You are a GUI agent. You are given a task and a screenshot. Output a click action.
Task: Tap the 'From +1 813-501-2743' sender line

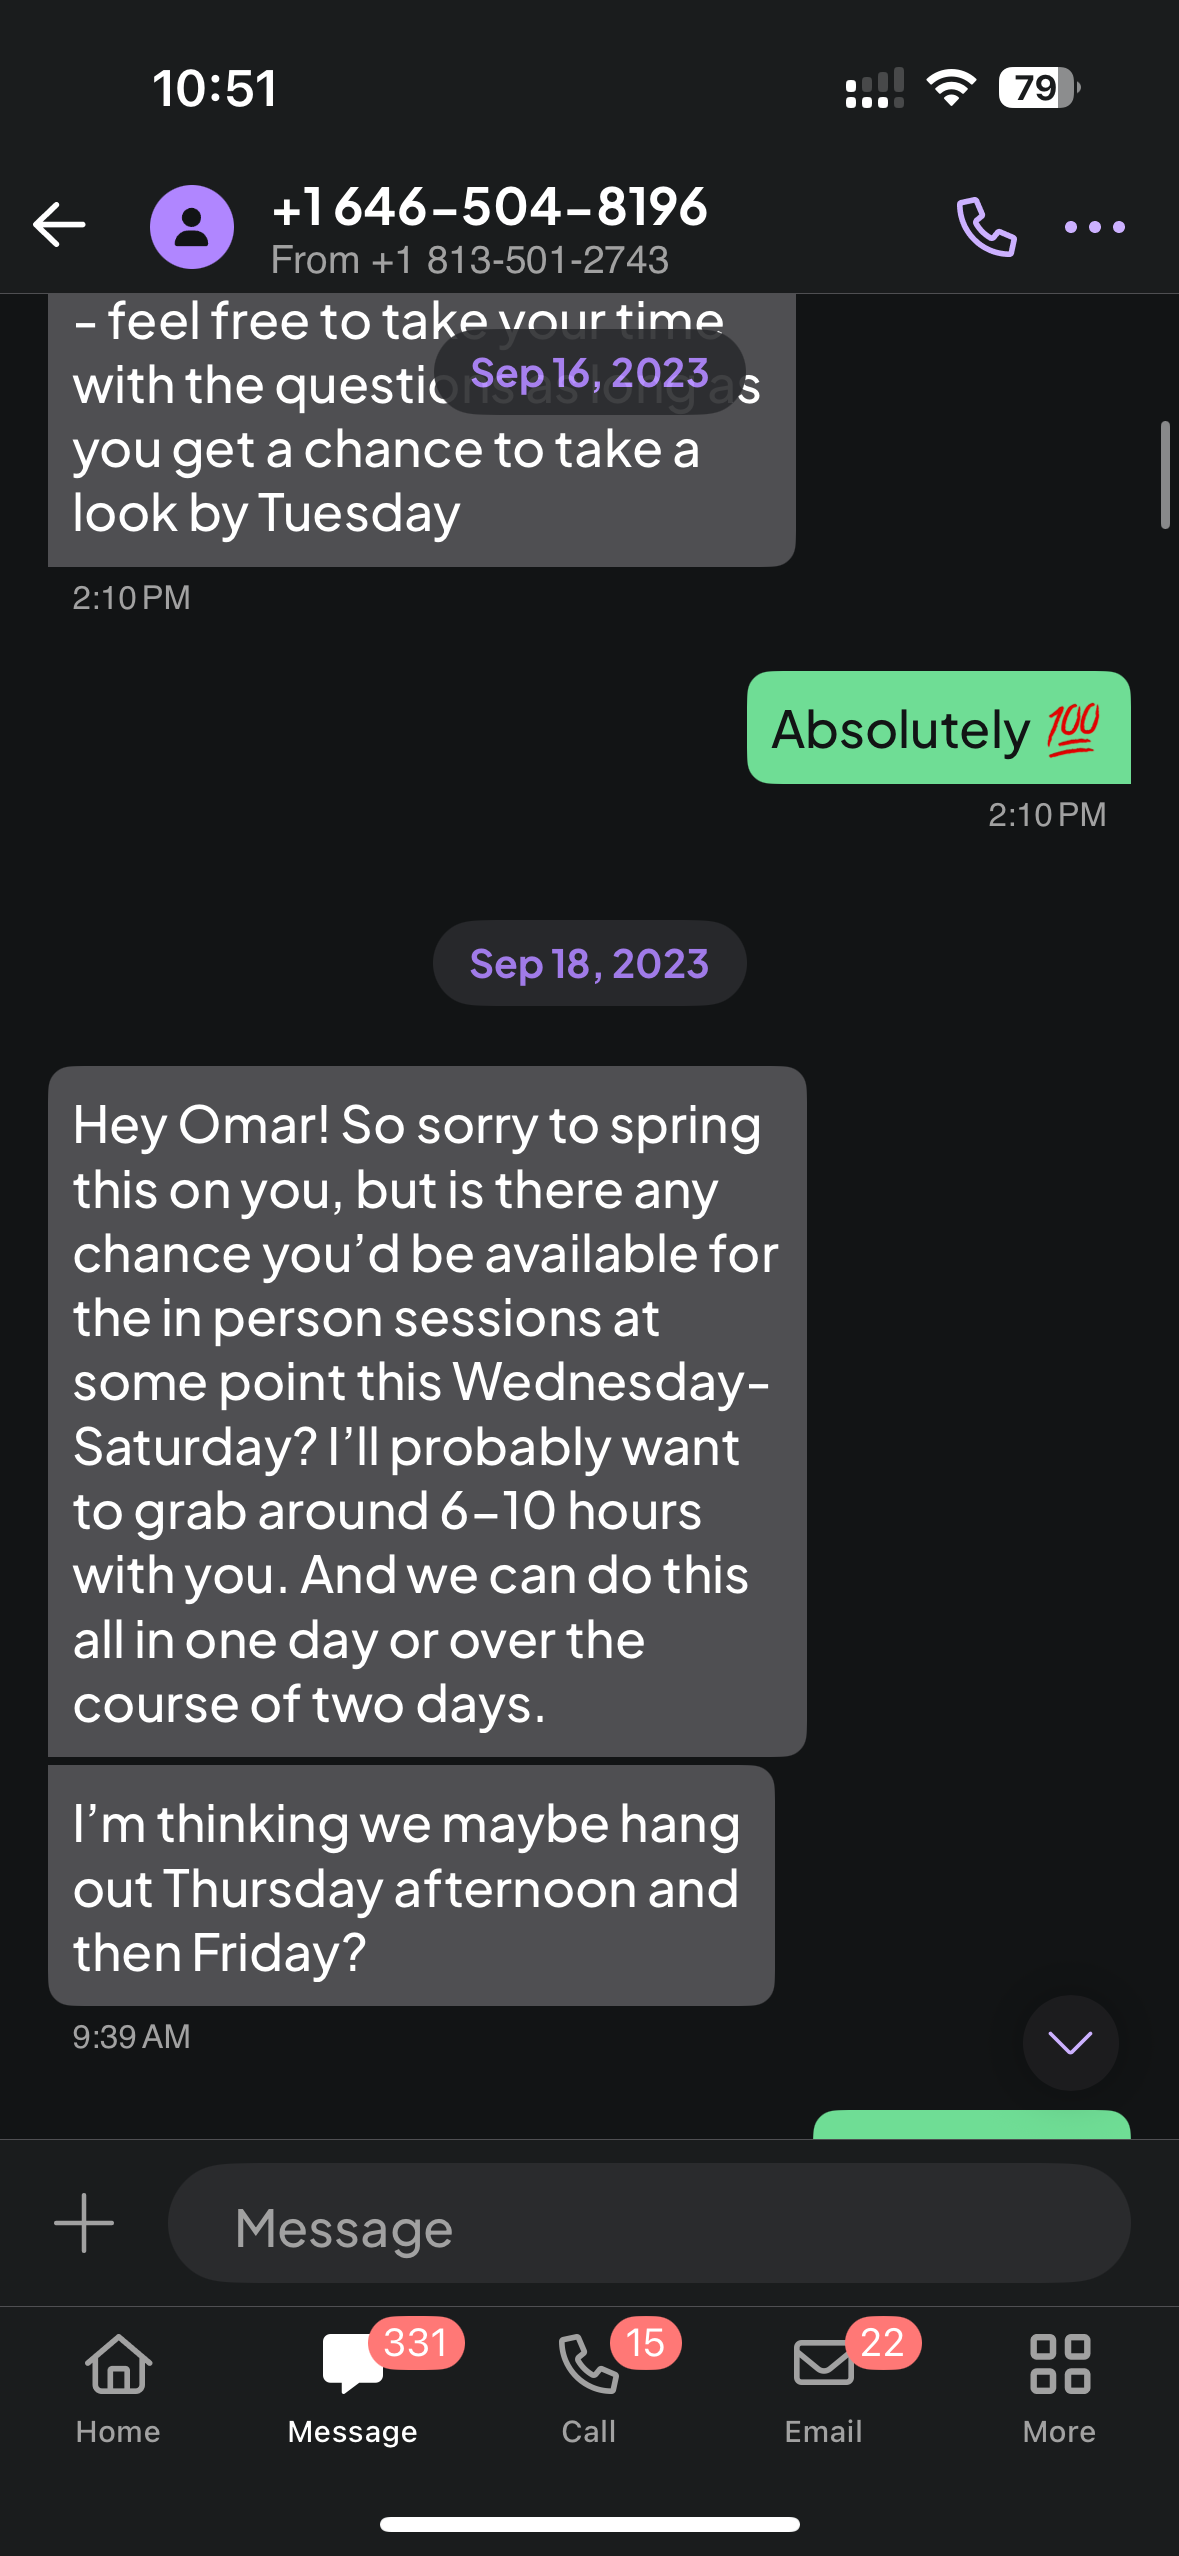click(469, 261)
